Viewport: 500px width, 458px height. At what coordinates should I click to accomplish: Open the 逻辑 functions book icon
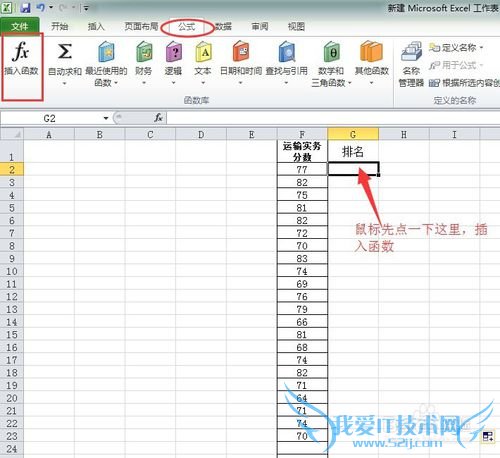174,52
